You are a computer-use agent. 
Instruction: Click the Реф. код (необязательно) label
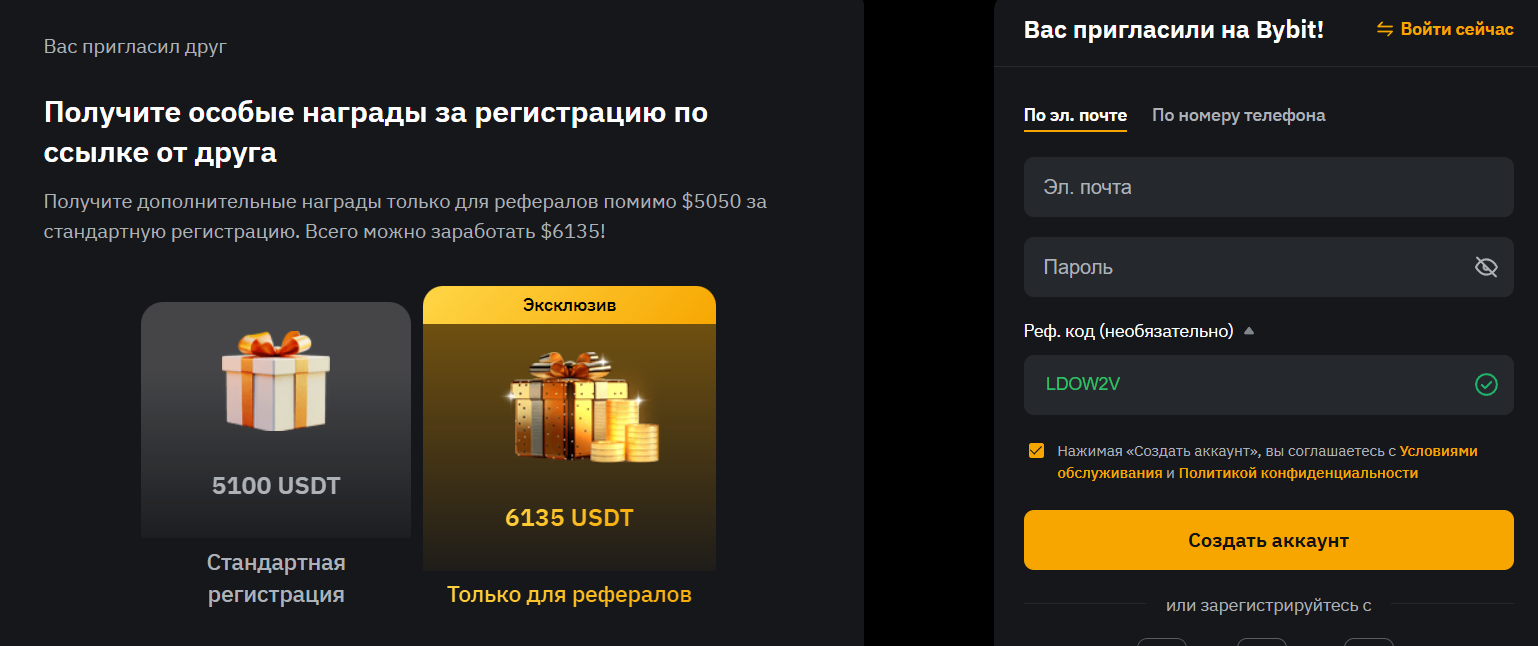coord(1128,331)
